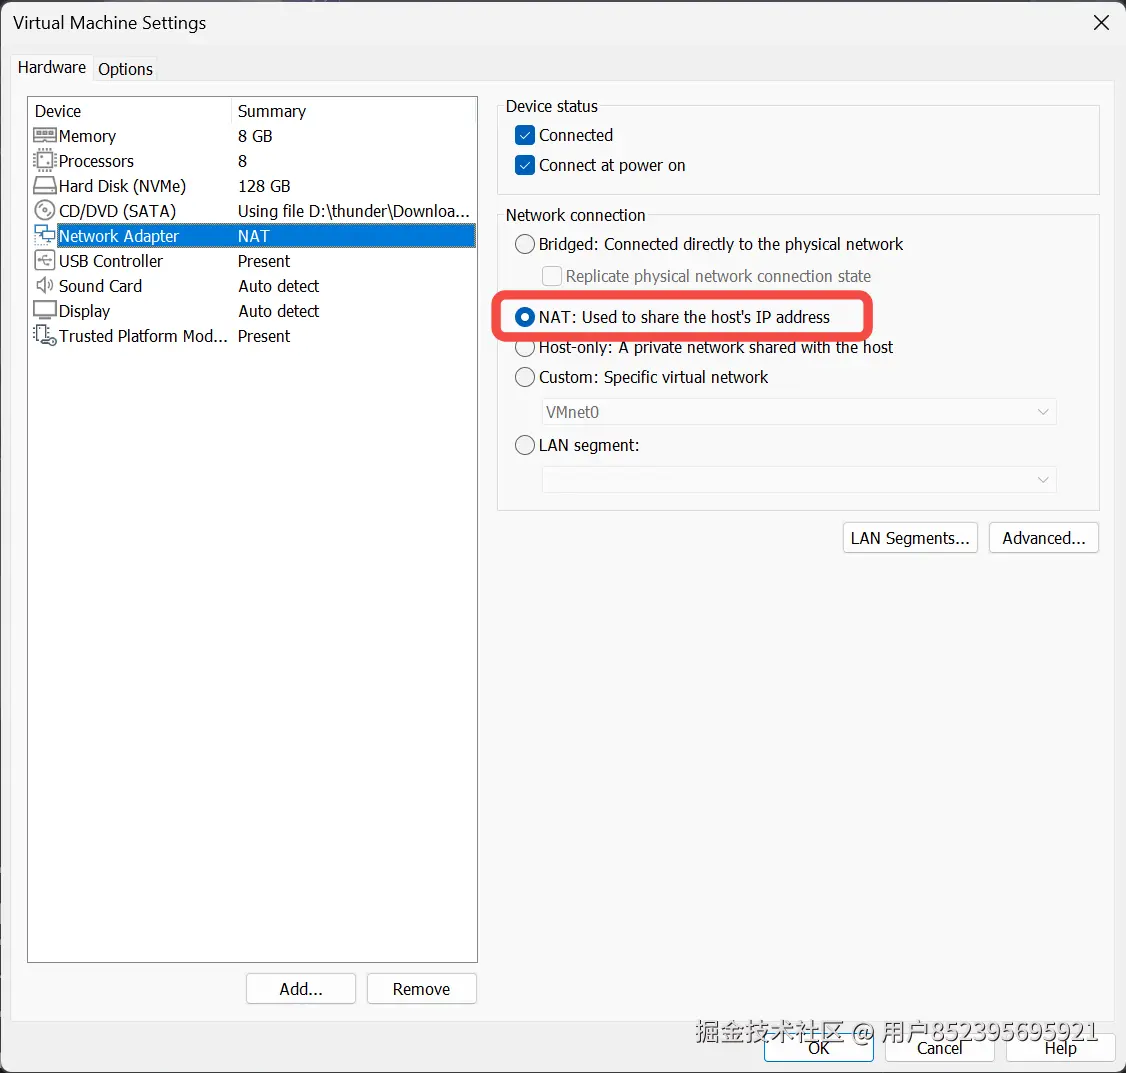Click the Memory device icon
The width and height of the screenshot is (1126, 1073).
point(45,136)
